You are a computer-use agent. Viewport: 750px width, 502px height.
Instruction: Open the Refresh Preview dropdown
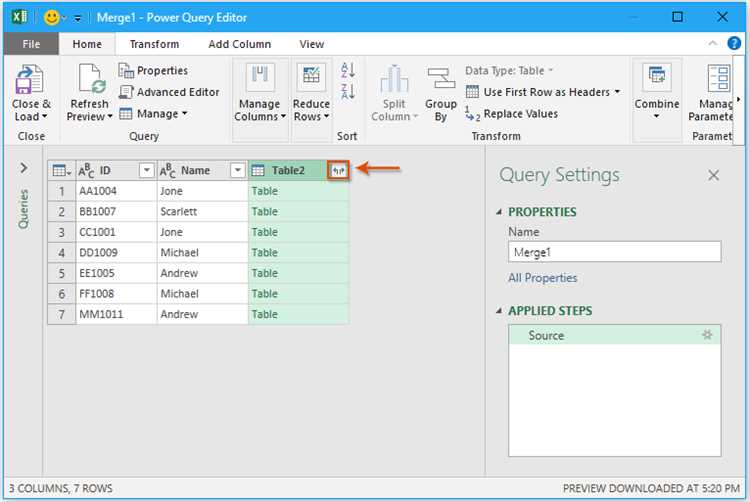(x=110, y=117)
